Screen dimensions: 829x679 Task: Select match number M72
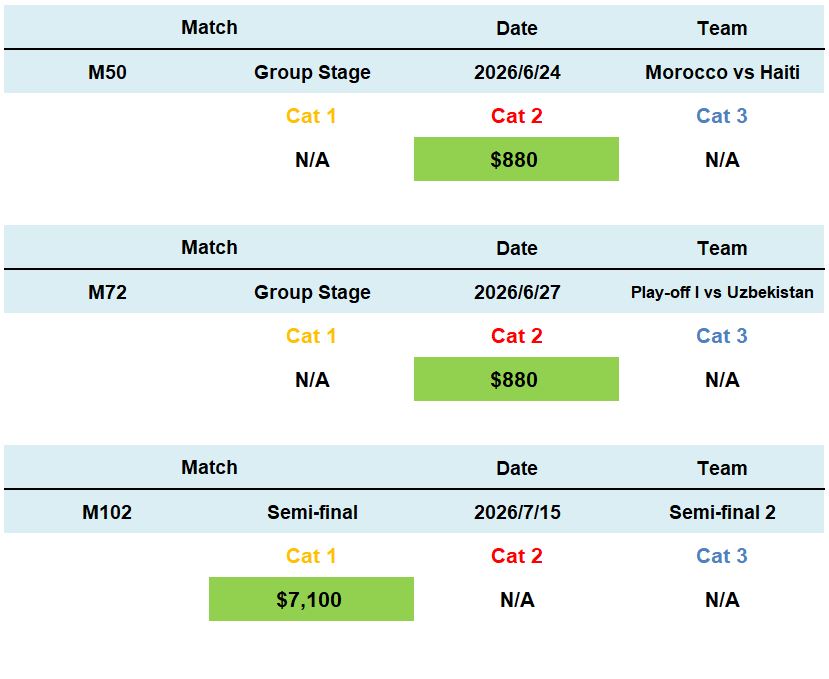coord(107,292)
